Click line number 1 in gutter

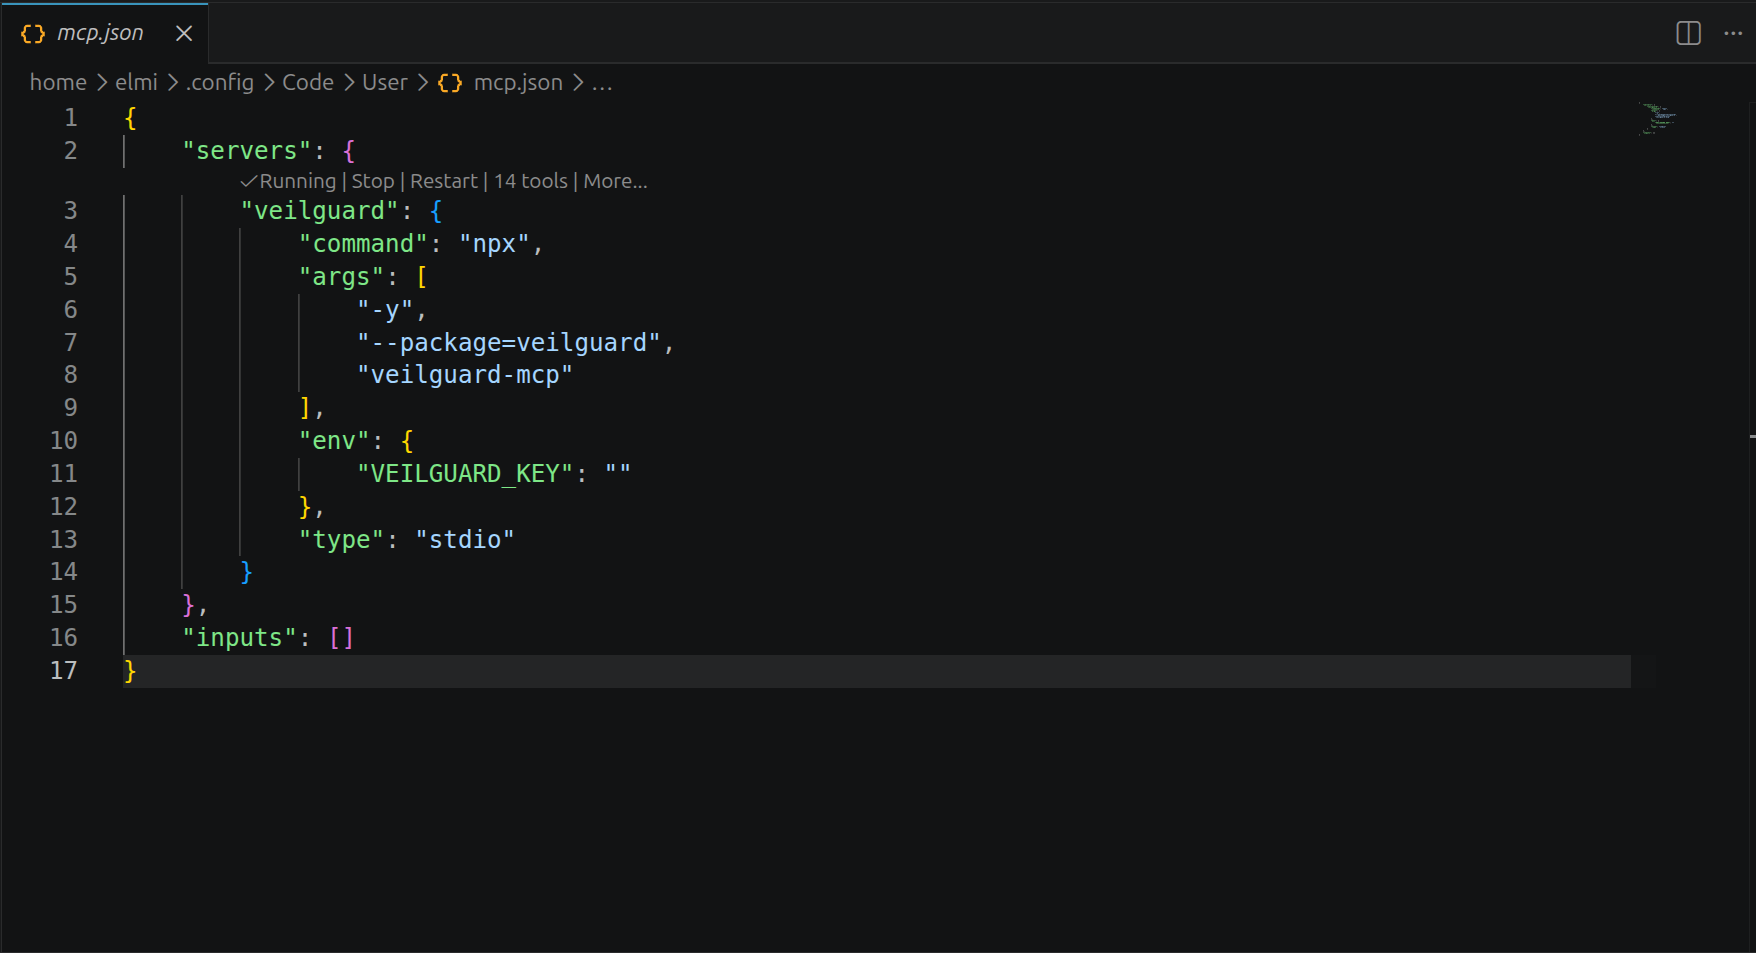click(71, 118)
